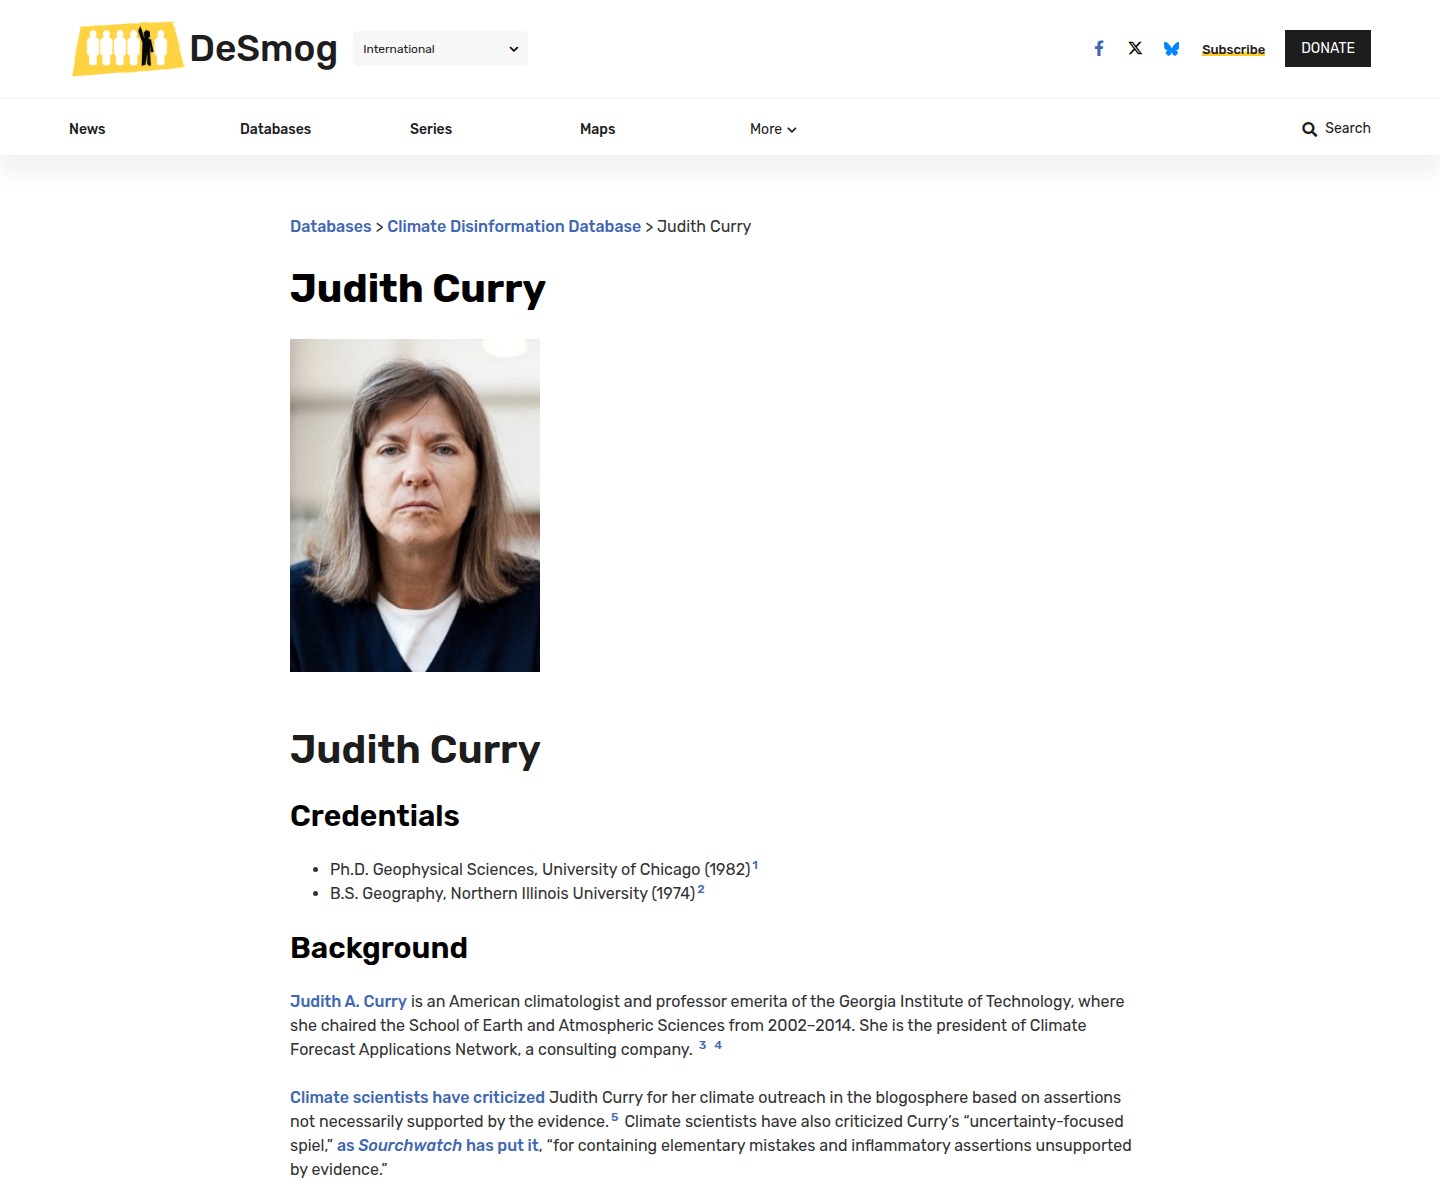The image size is (1440, 1200).
Task: Open the Series menu item
Action: pyautogui.click(x=431, y=129)
